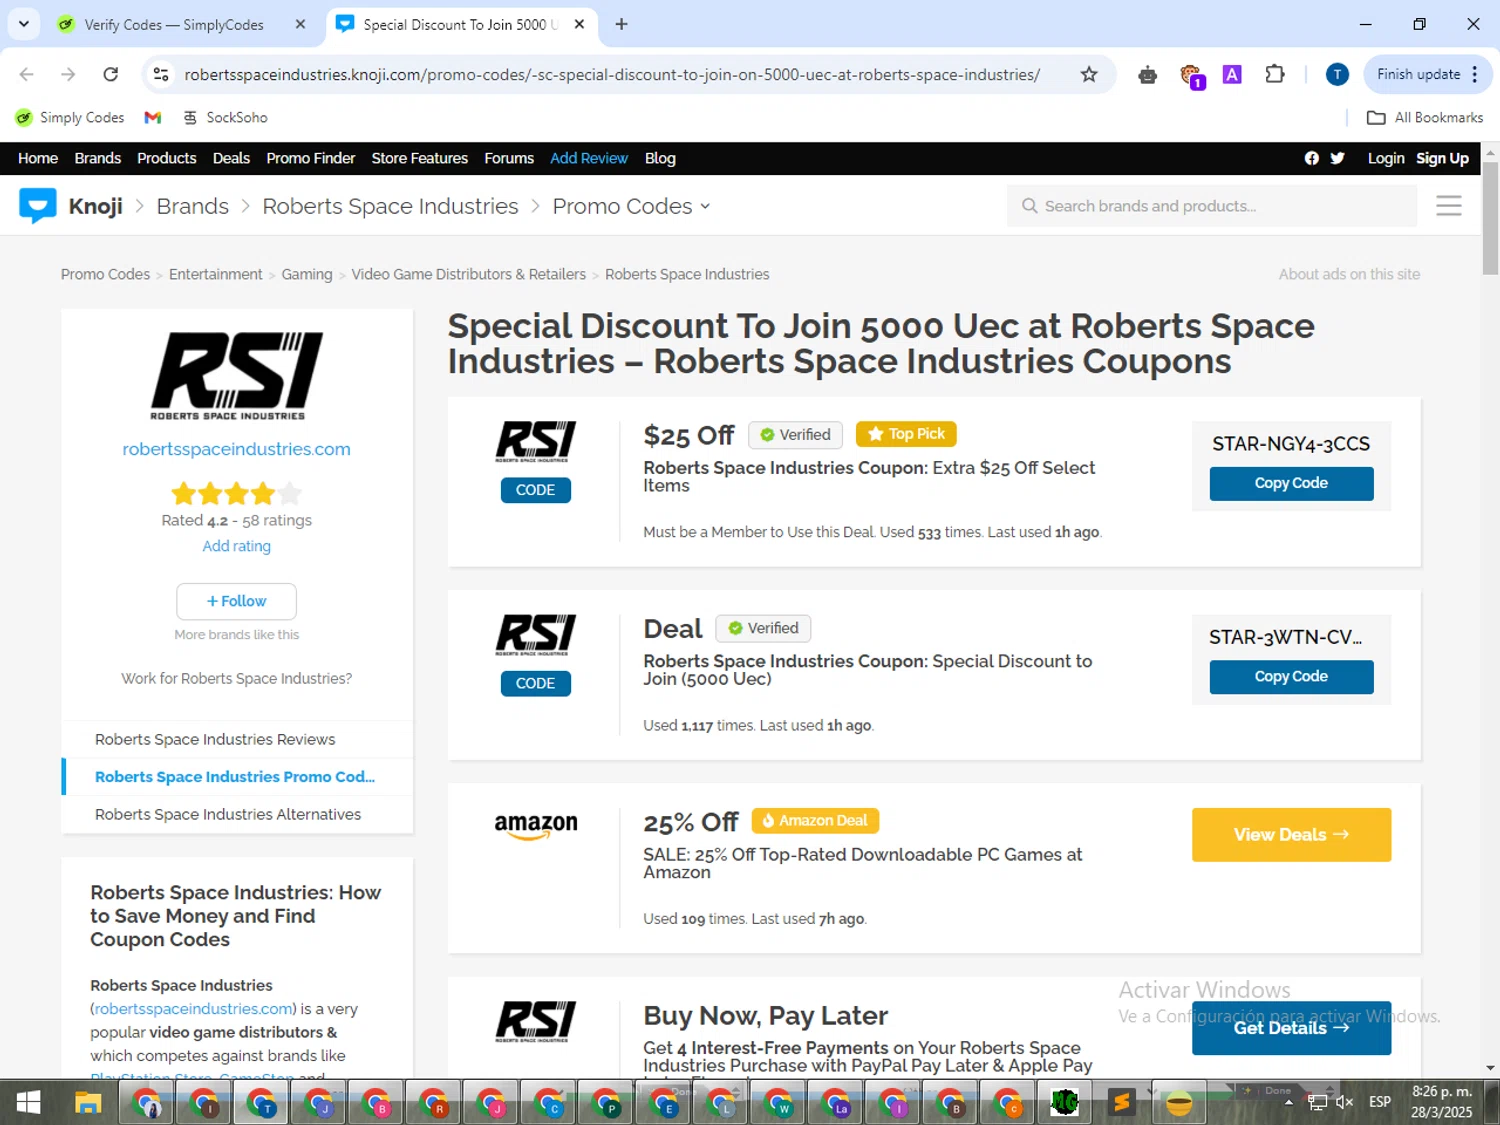Image resolution: width=1500 pixels, height=1125 pixels.
Task: Expand Promo Codes breadcrumb dropdown
Action: click(x=705, y=206)
